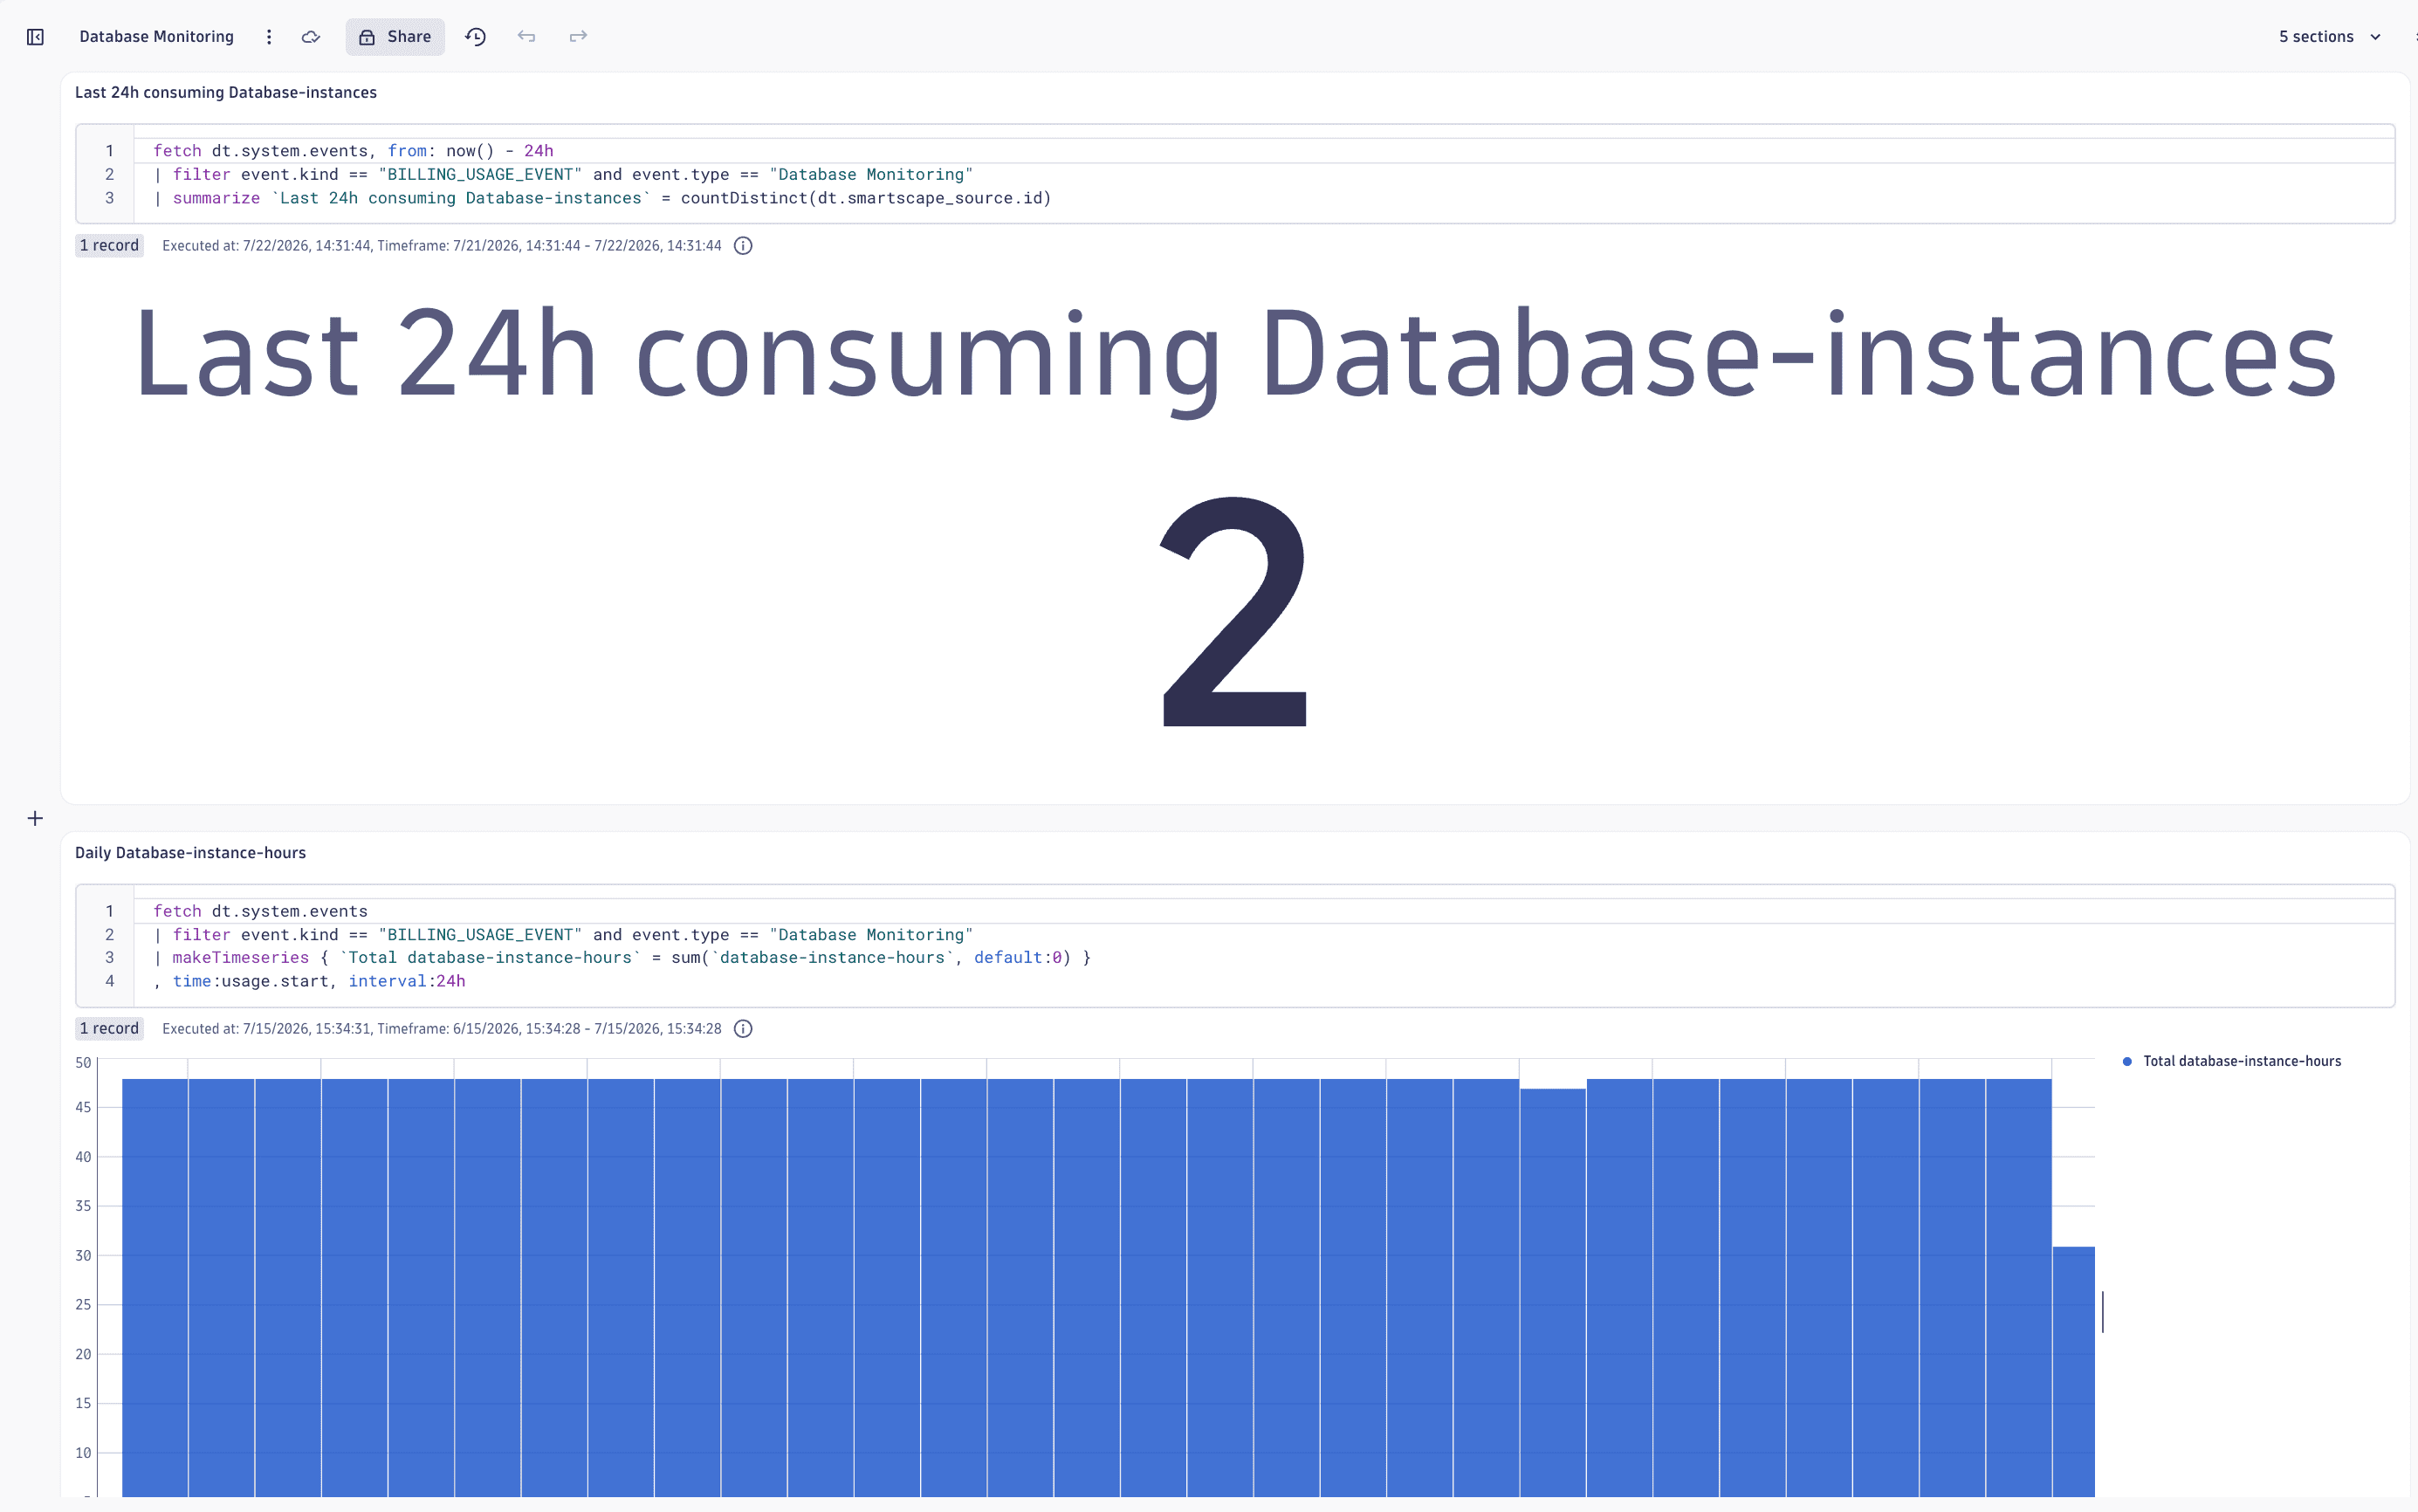Click the cloud sync status icon

311,37
